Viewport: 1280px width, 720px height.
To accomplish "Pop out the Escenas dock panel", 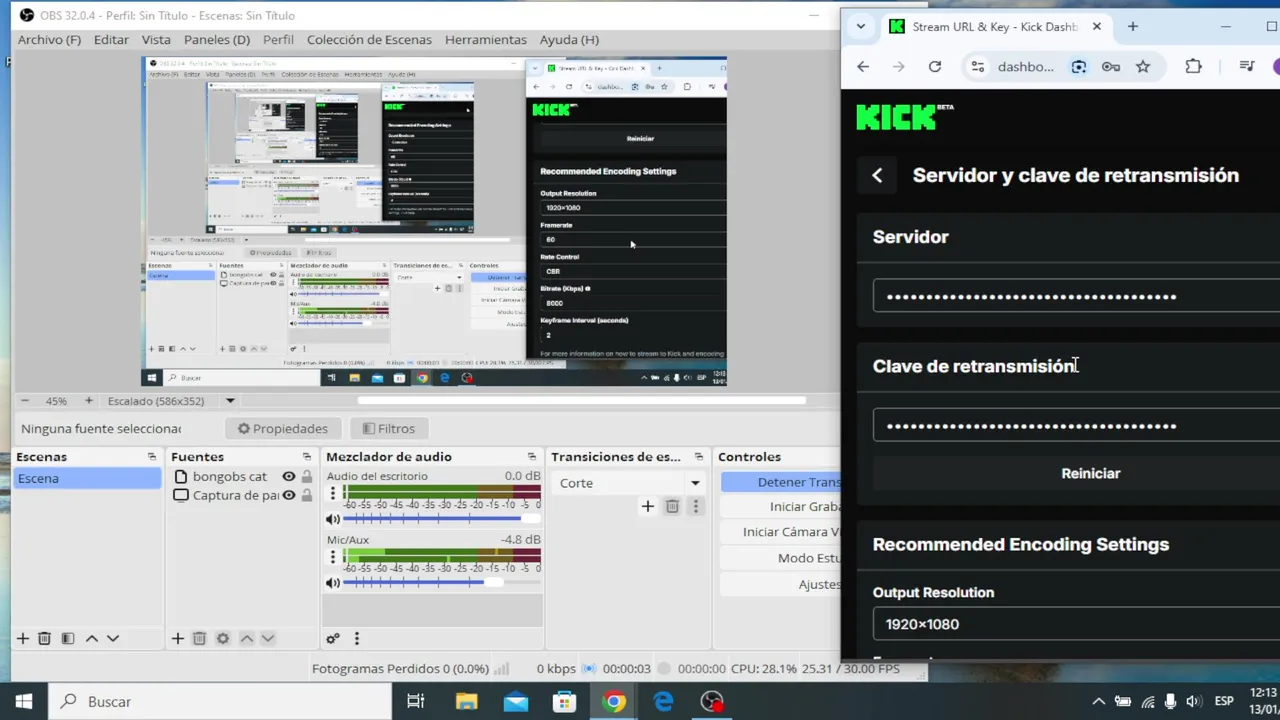I will [x=152, y=457].
